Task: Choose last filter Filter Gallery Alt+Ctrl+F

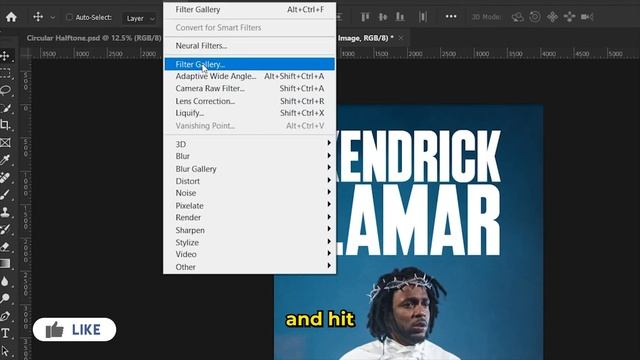Action: click(249, 9)
